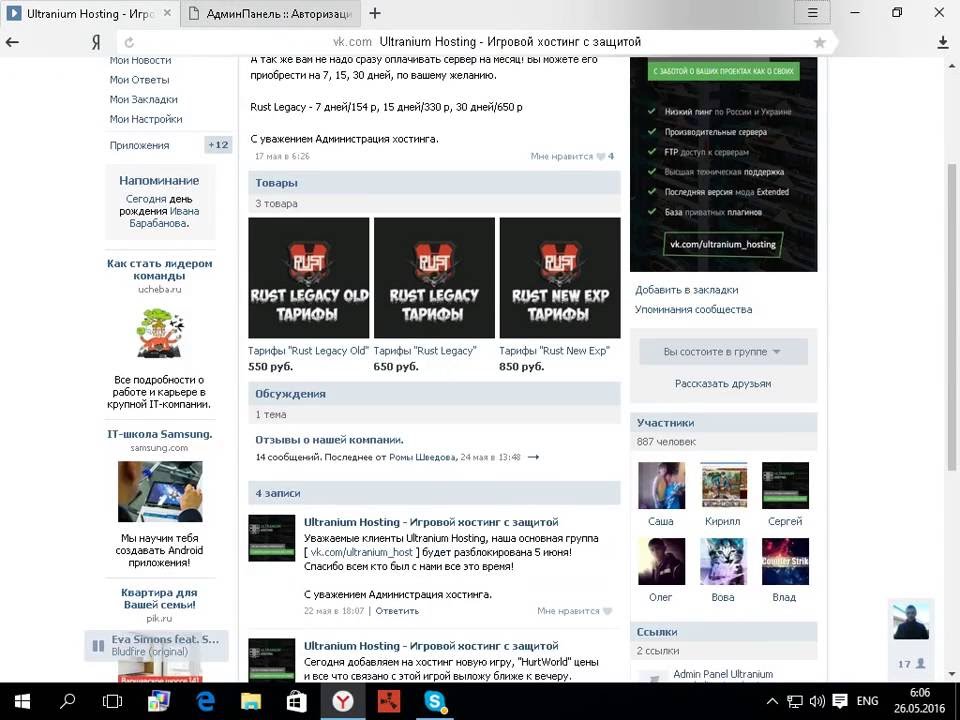
Task: Open Мои Закладки in sidebar
Action: point(143,99)
